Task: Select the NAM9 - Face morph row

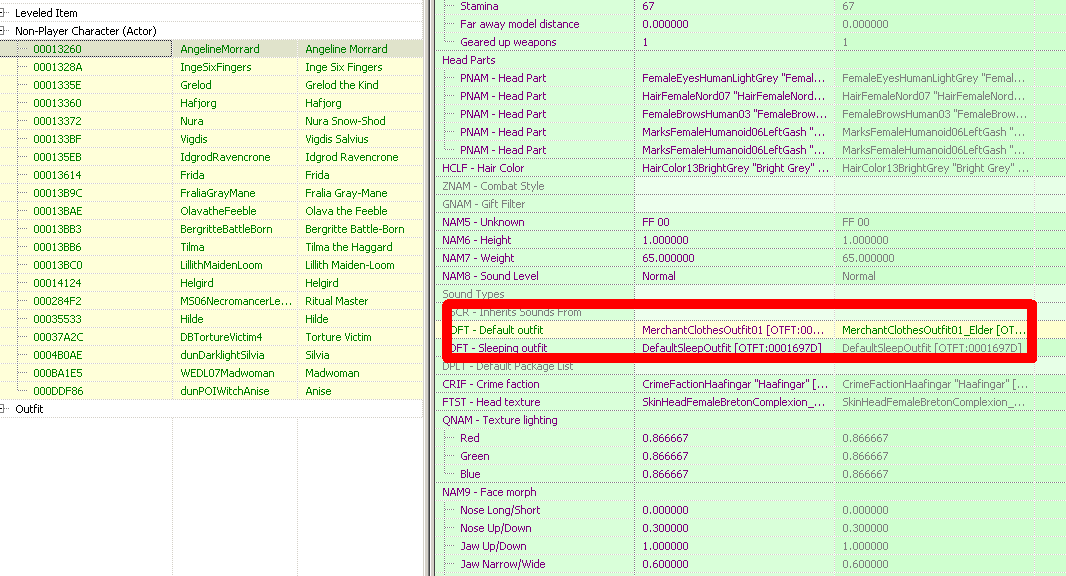Action: (x=751, y=492)
